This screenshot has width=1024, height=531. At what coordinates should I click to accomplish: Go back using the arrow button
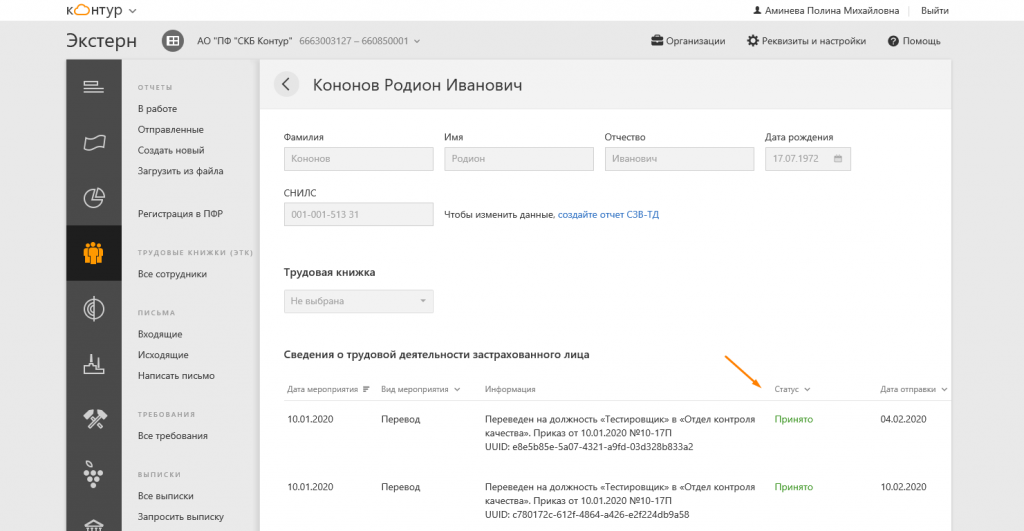pyautogui.click(x=286, y=84)
